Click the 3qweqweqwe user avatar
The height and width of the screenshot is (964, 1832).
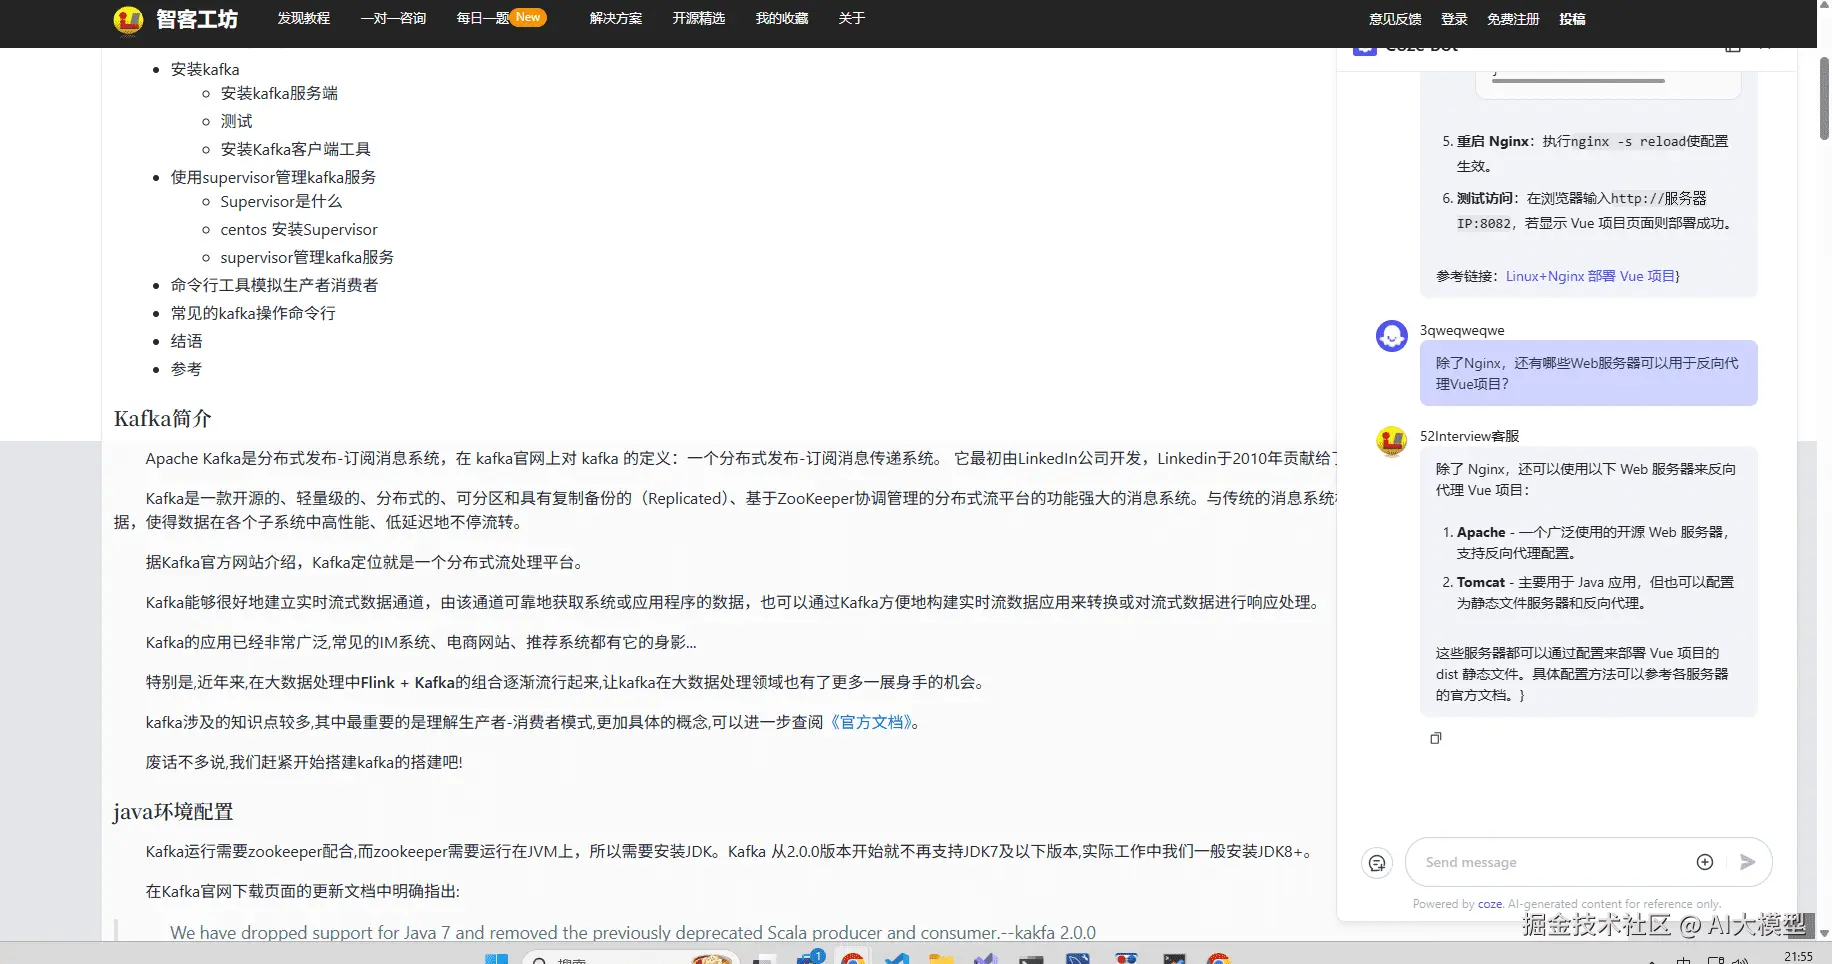point(1392,336)
